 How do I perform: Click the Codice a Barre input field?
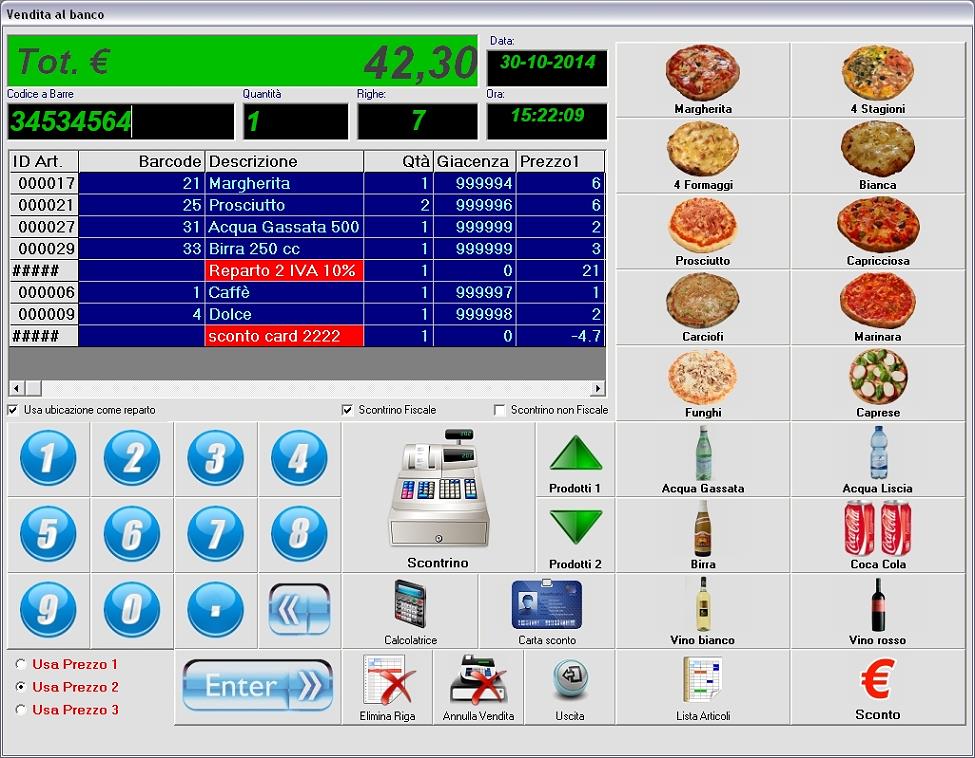[x=120, y=122]
